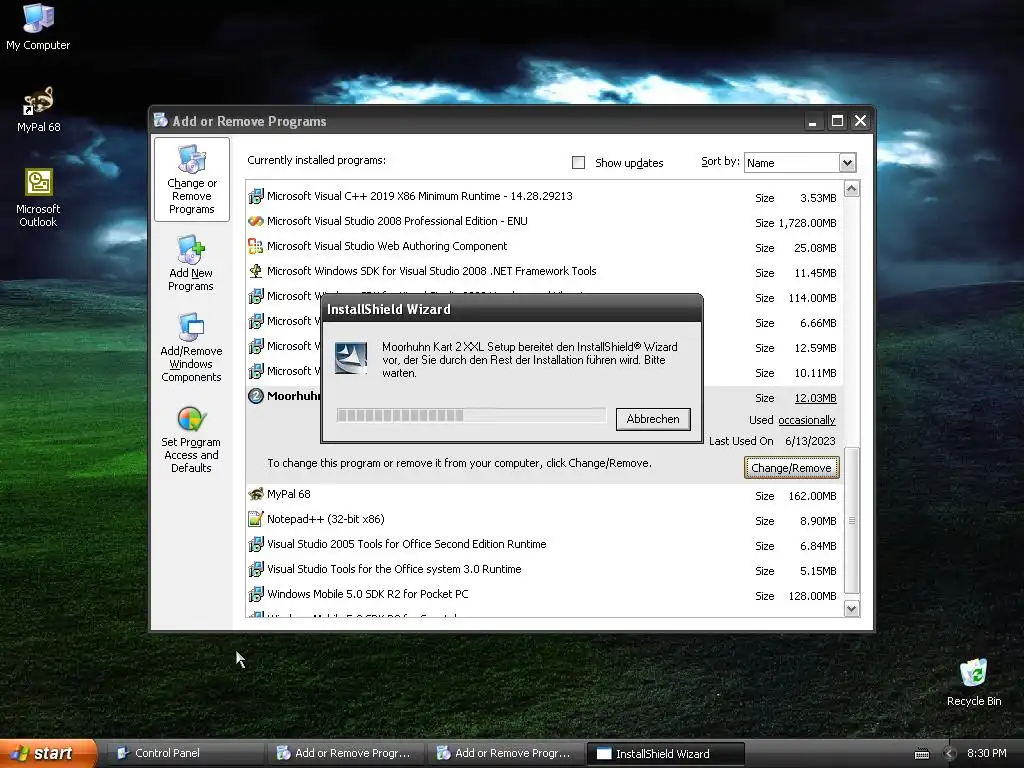Select Windows Mobile 5.0 SDK R2 for Pocket PC

[368, 594]
